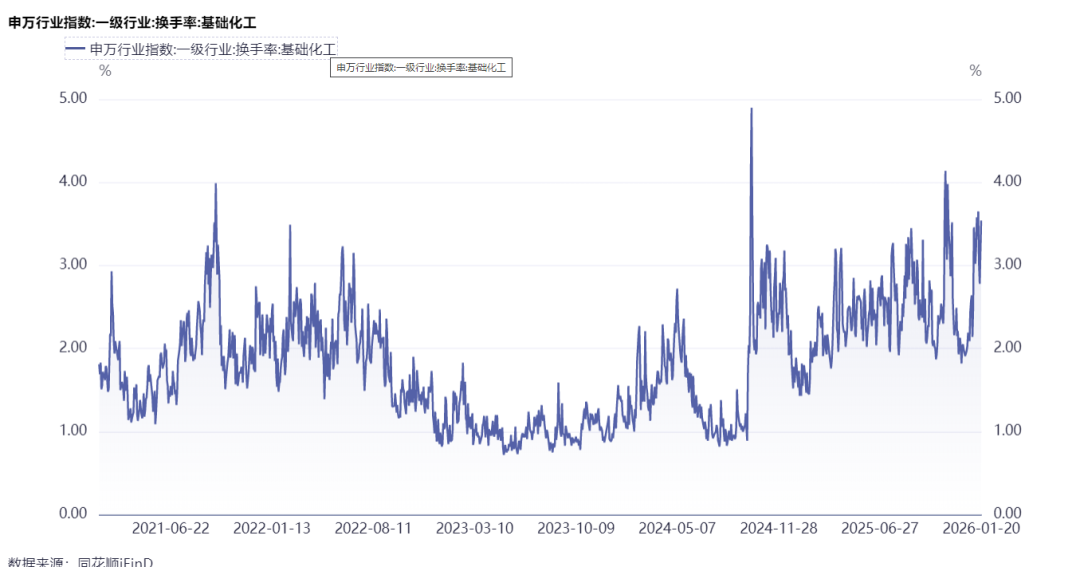Click the date label 2025-06-27
The height and width of the screenshot is (567, 1080).
[x=880, y=528]
